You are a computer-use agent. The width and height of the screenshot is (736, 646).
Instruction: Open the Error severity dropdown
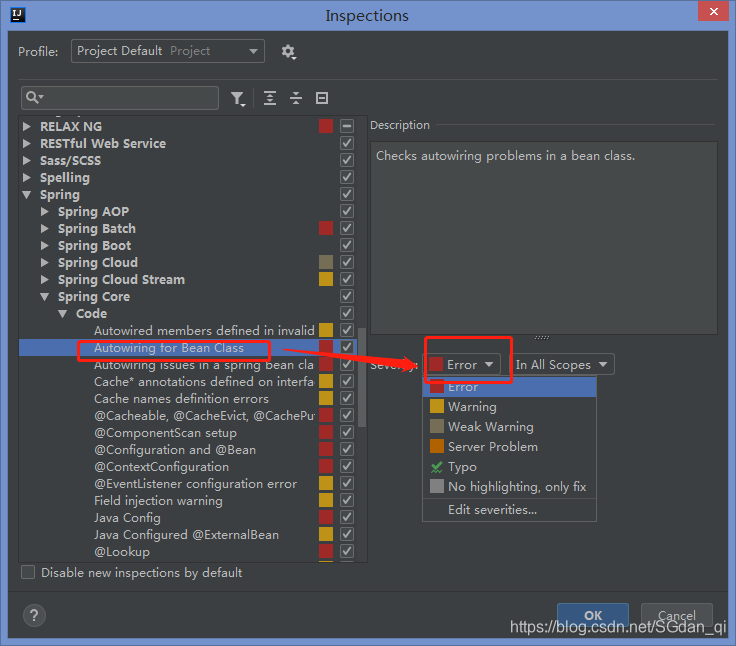point(462,364)
